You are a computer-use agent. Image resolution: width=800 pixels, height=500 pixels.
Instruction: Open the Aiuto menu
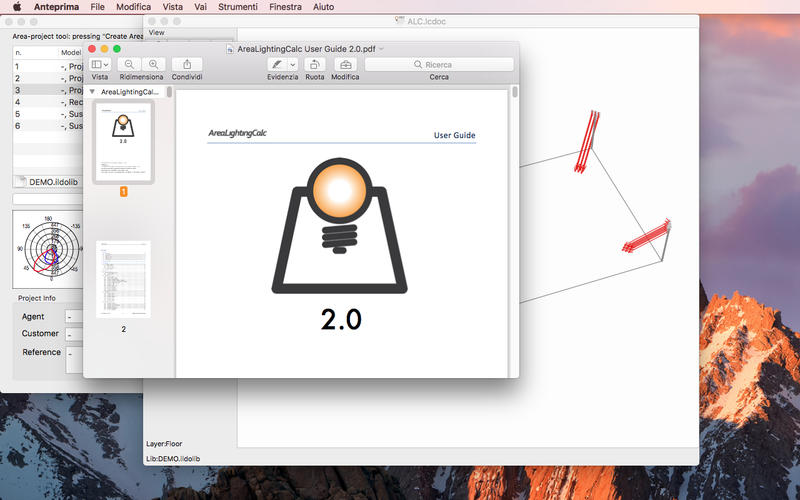[323, 7]
